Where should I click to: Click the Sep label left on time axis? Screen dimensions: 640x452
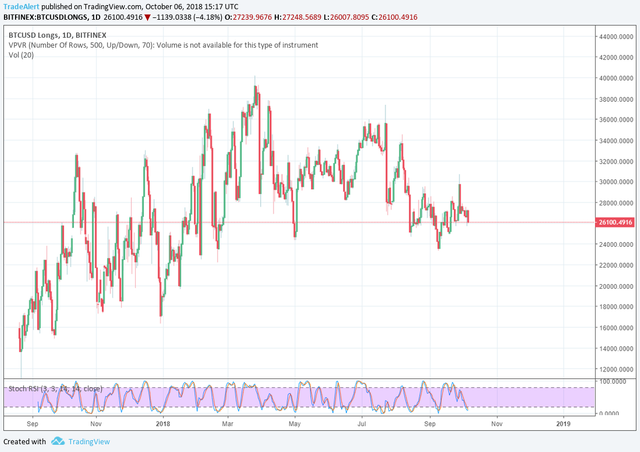32,424
